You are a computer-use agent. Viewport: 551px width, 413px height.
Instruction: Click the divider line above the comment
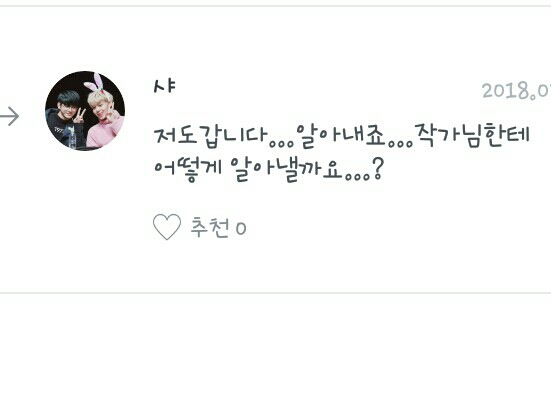276,6
